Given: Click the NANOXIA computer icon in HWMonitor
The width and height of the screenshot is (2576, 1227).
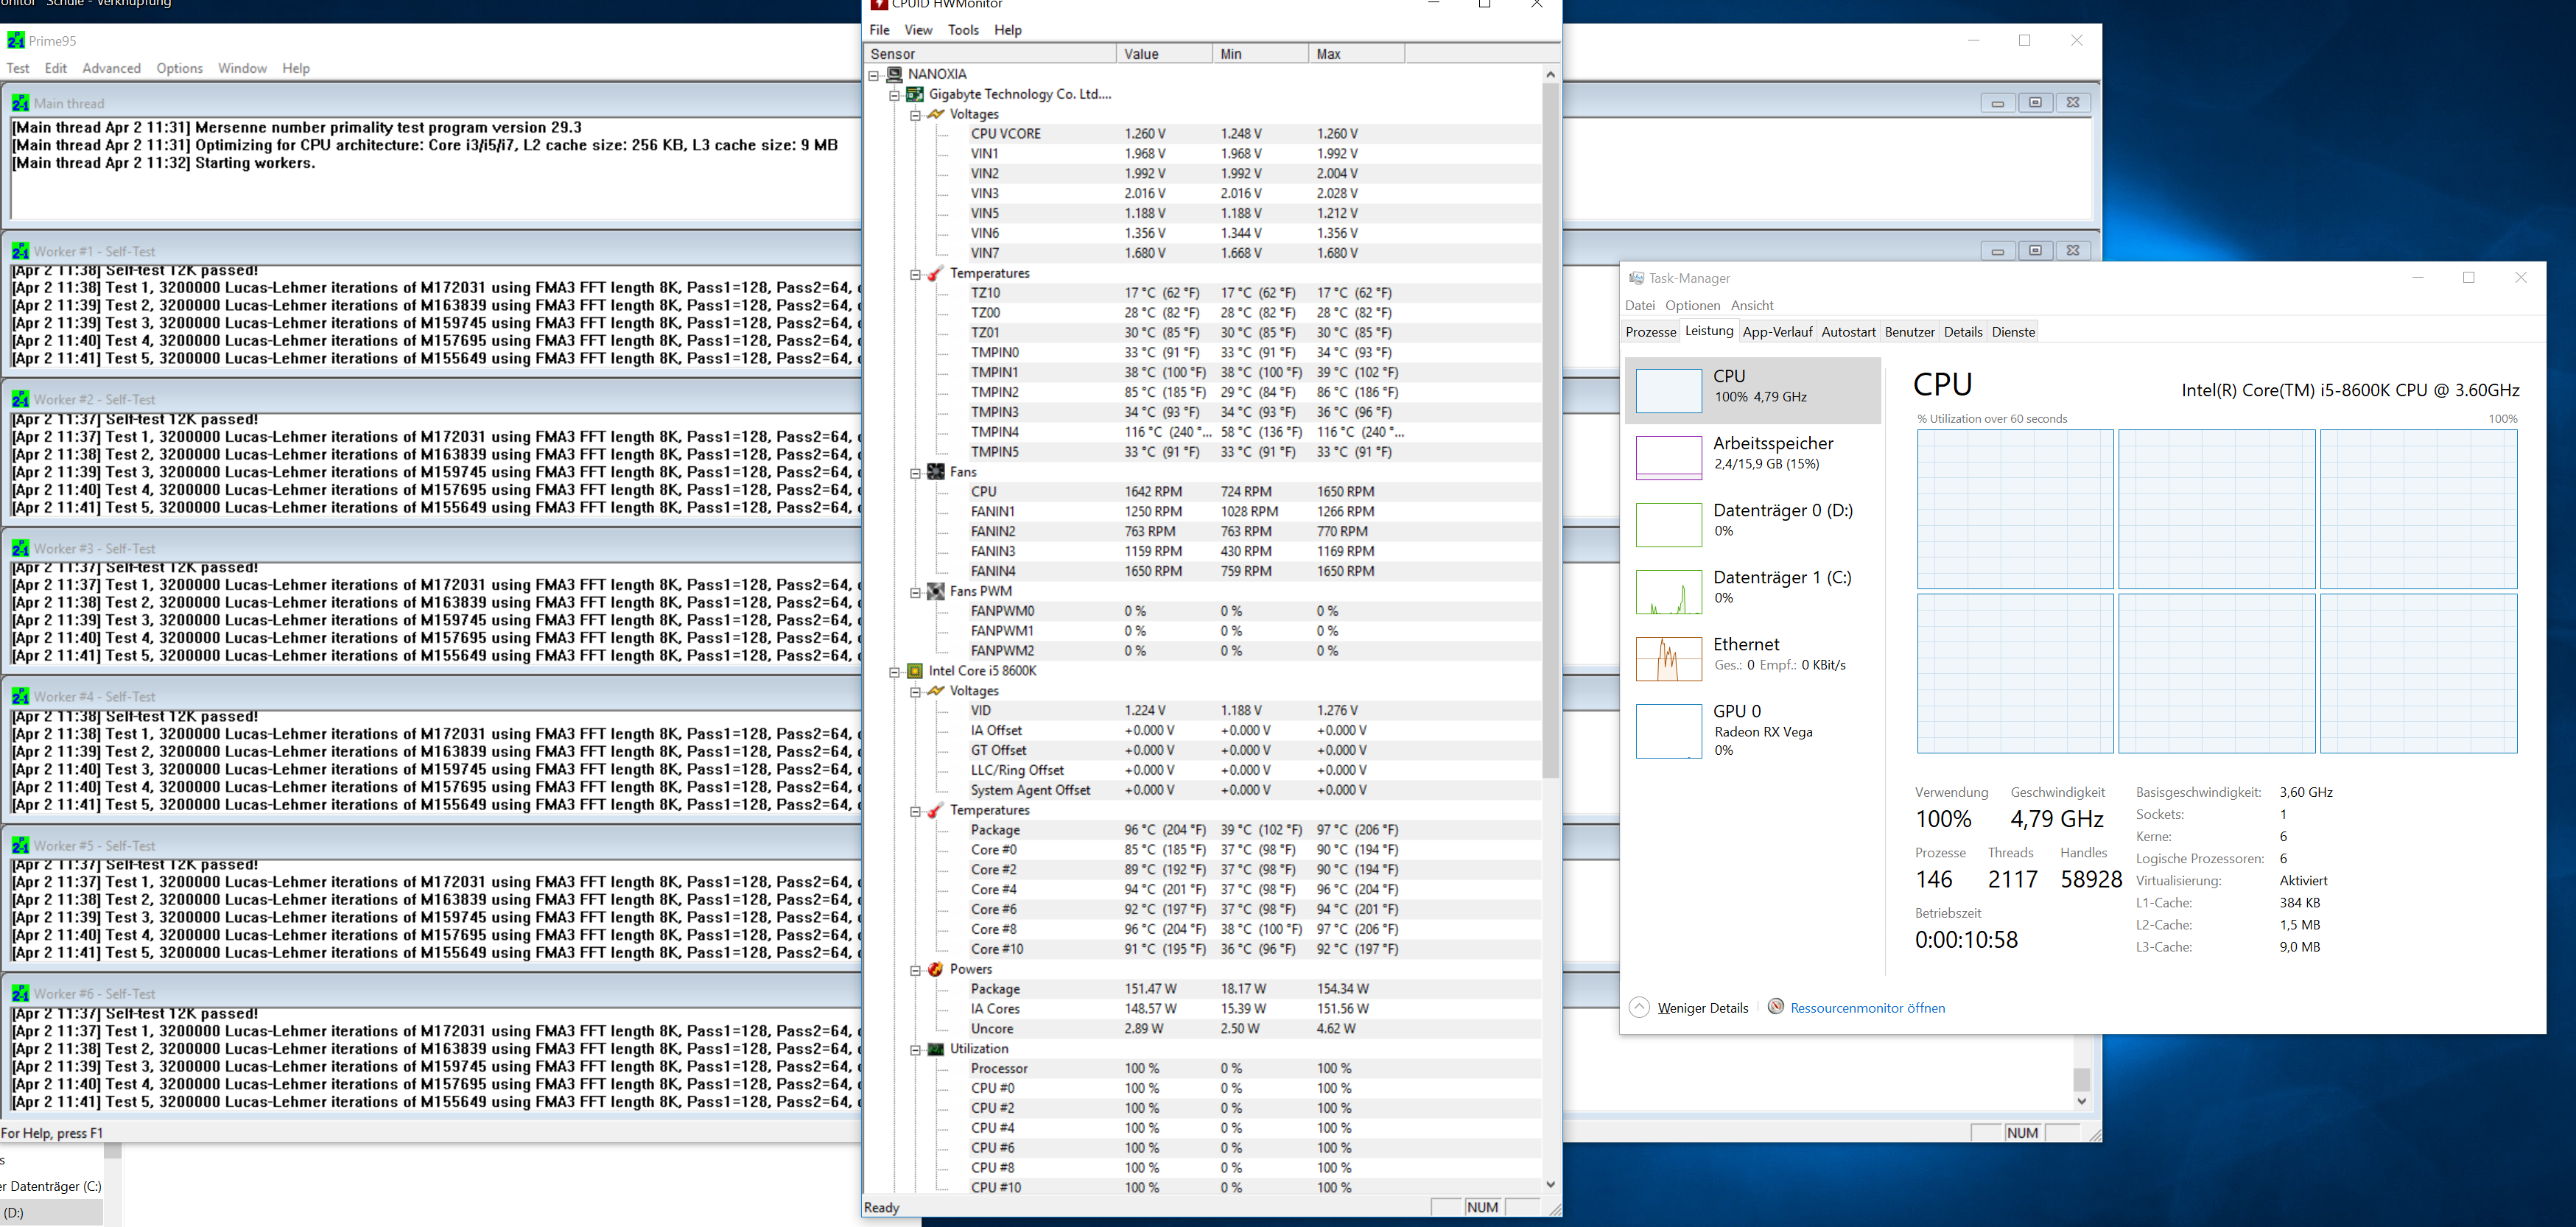Looking at the screenshot, I should [894, 74].
